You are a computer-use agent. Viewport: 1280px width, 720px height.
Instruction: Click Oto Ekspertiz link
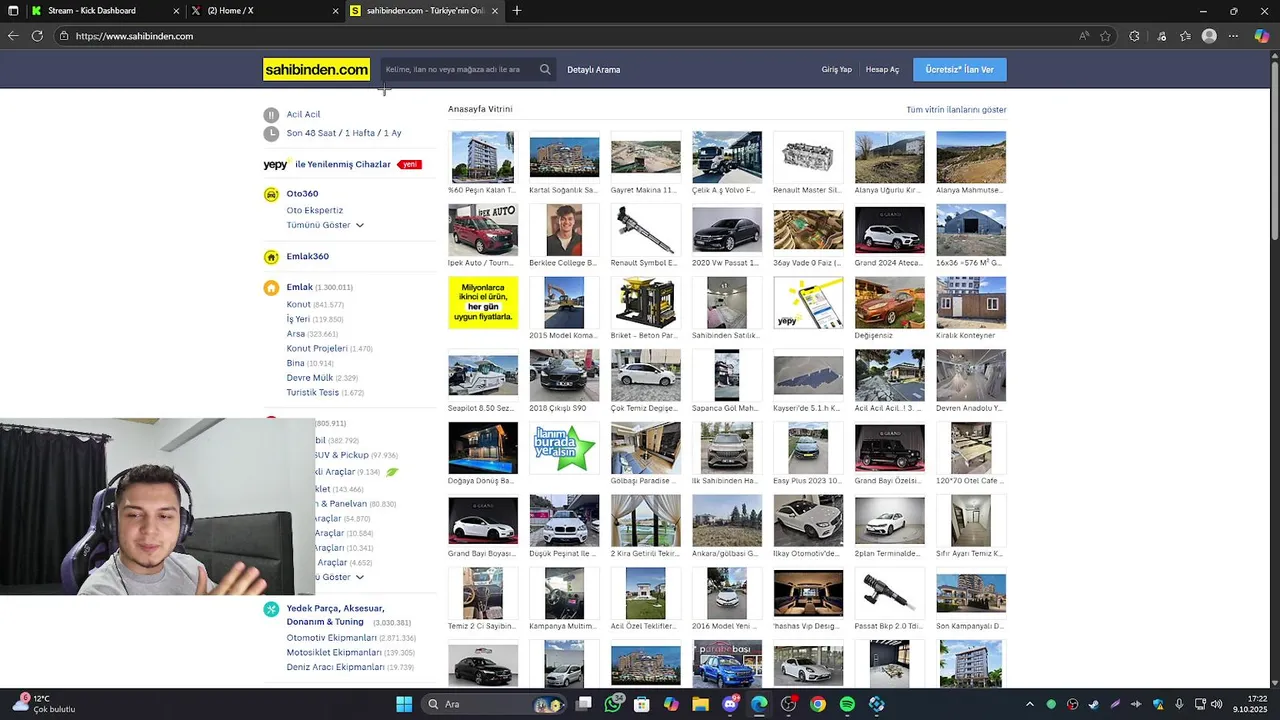tap(315, 211)
